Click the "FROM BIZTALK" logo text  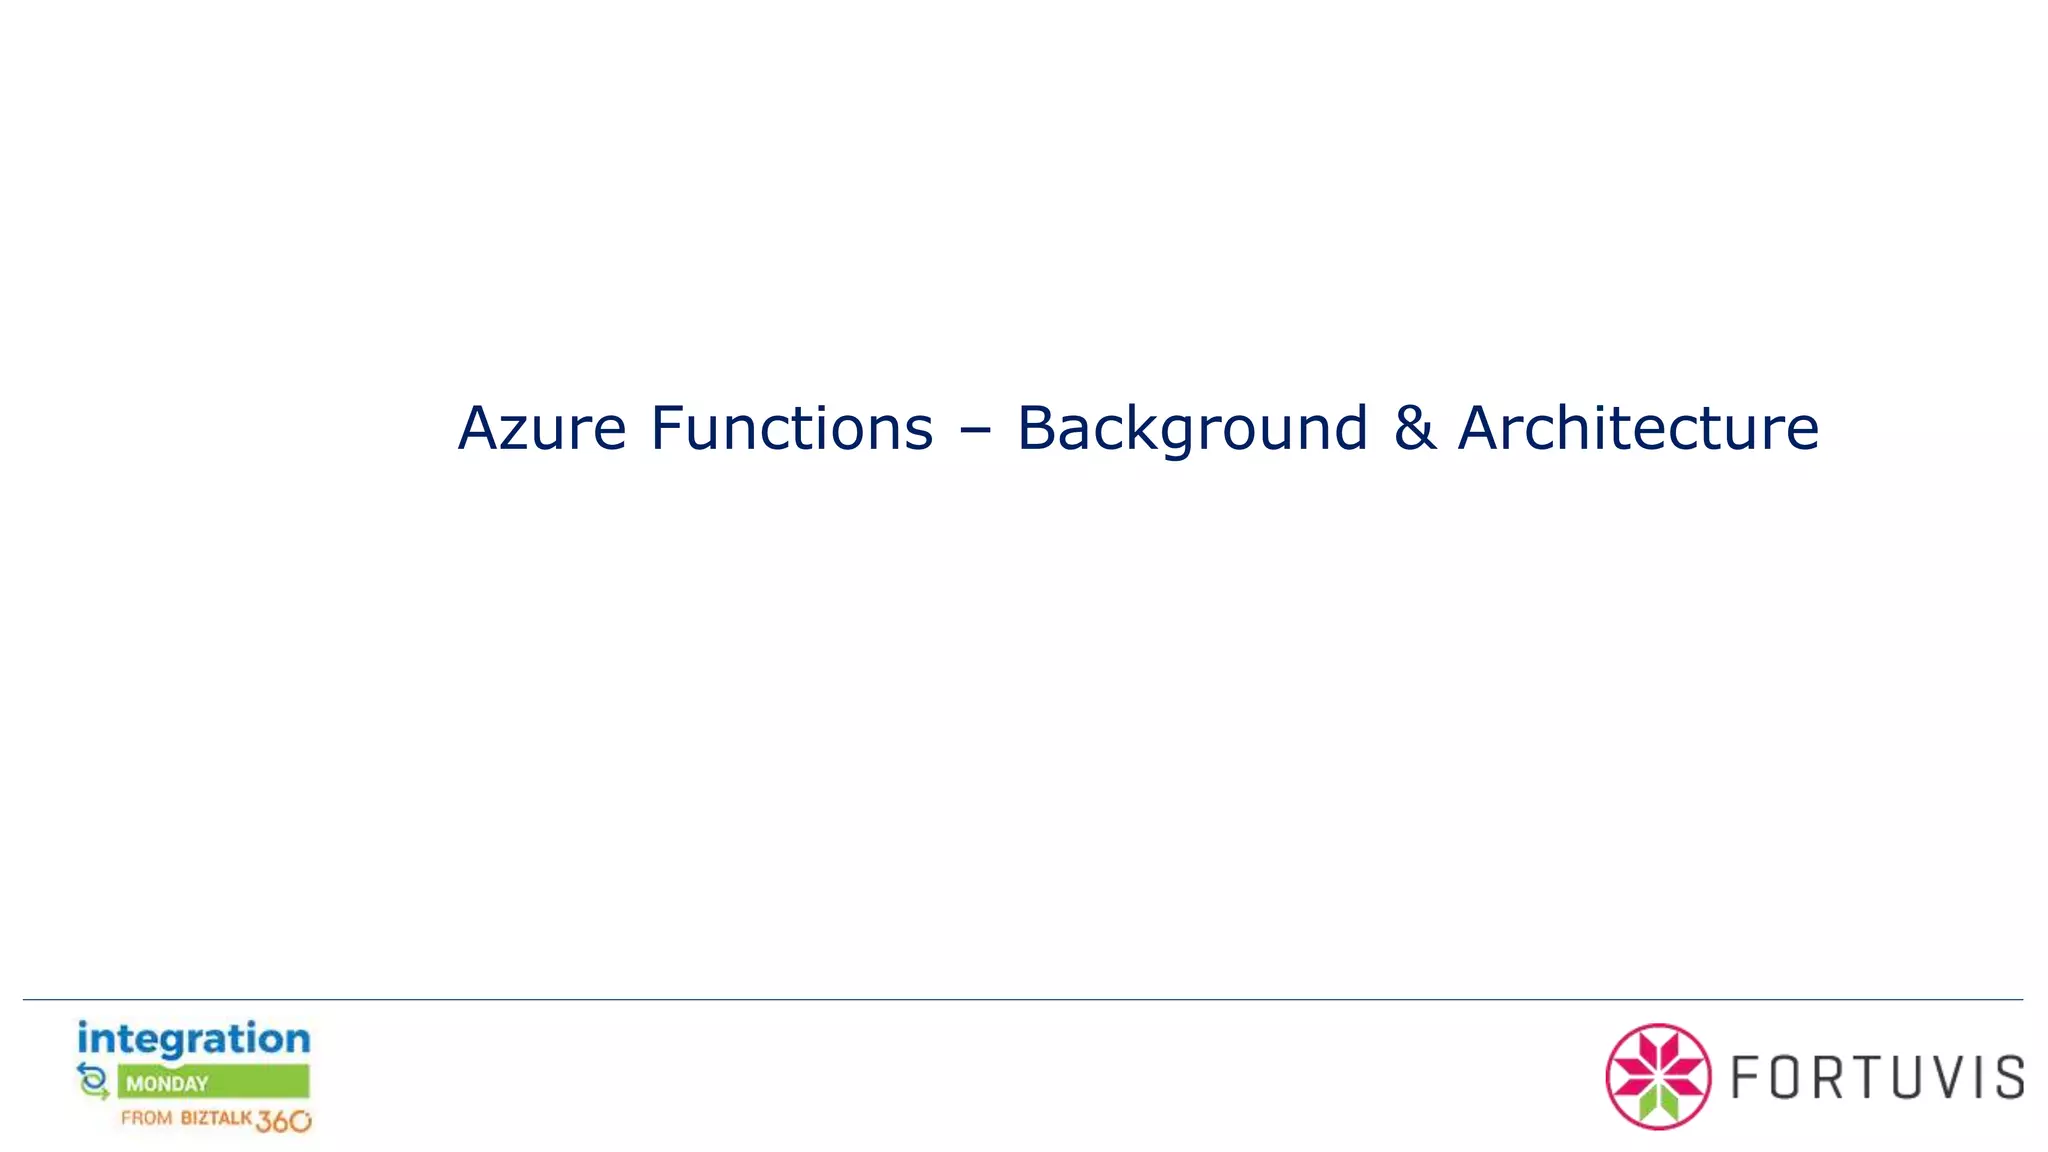coord(186,1118)
